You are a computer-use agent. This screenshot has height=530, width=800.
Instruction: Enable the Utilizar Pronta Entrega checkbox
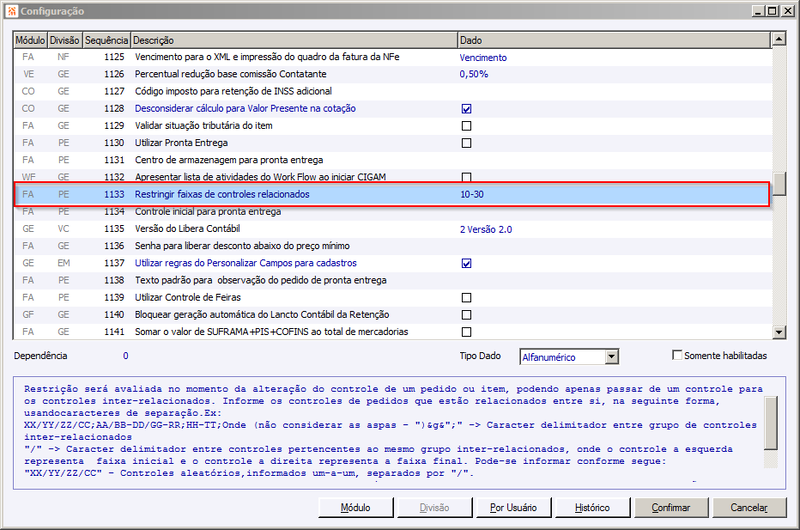pos(466,143)
